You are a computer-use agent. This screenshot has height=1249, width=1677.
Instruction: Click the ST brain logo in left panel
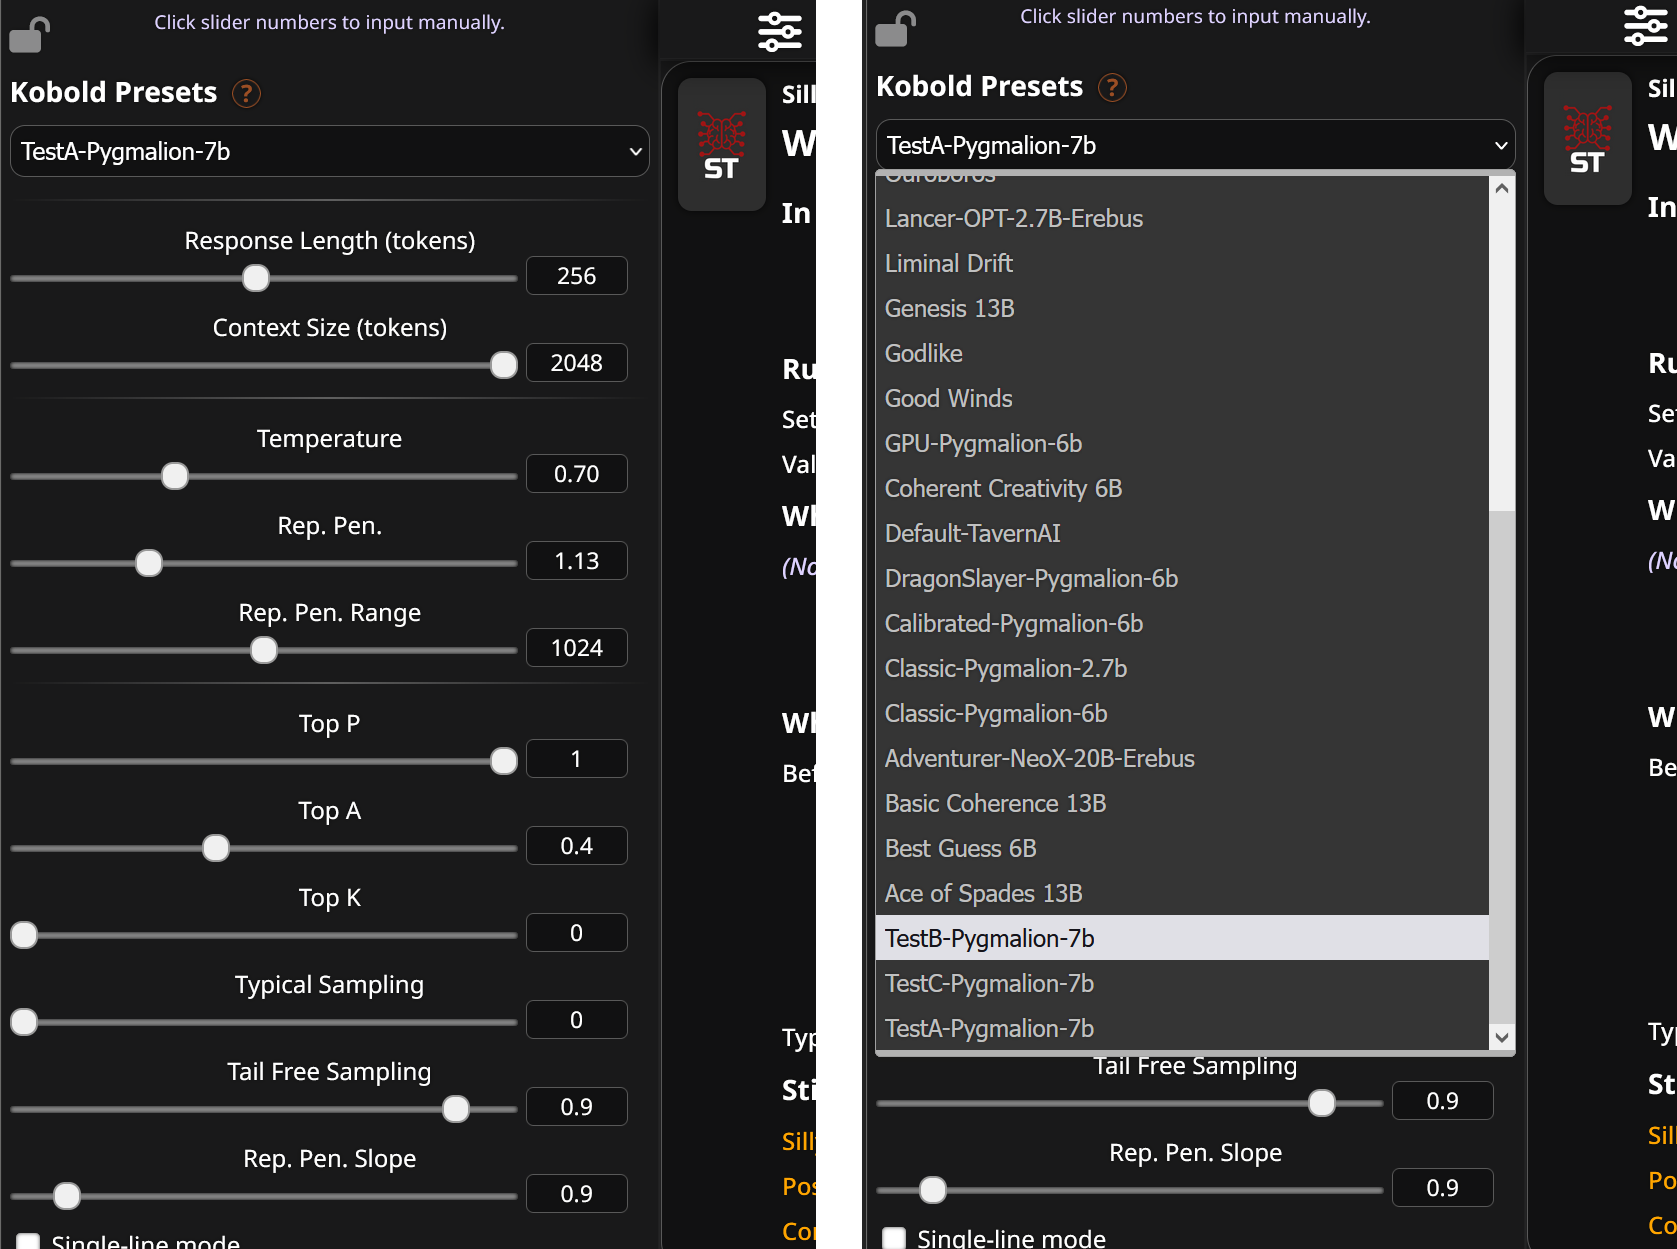click(x=721, y=145)
